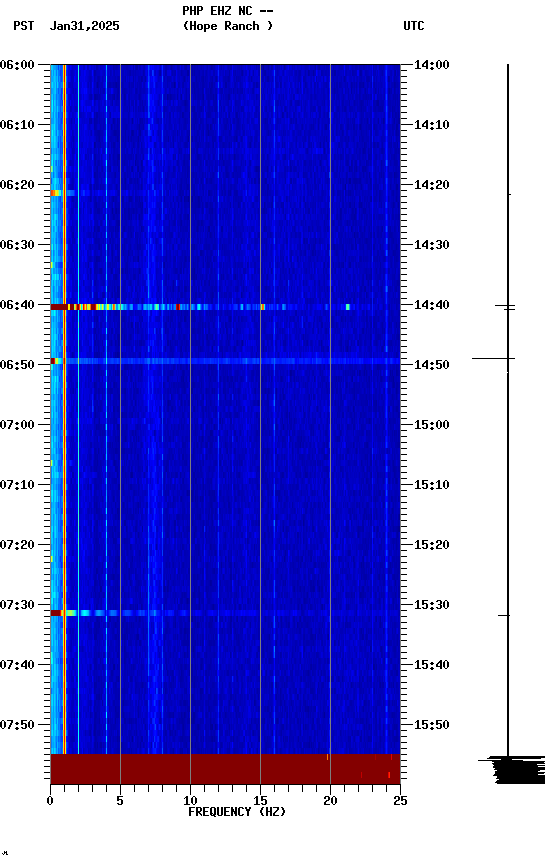The height and width of the screenshot is (864, 552).
Task: Click the 07:50 PST time label
Action: (x=17, y=726)
